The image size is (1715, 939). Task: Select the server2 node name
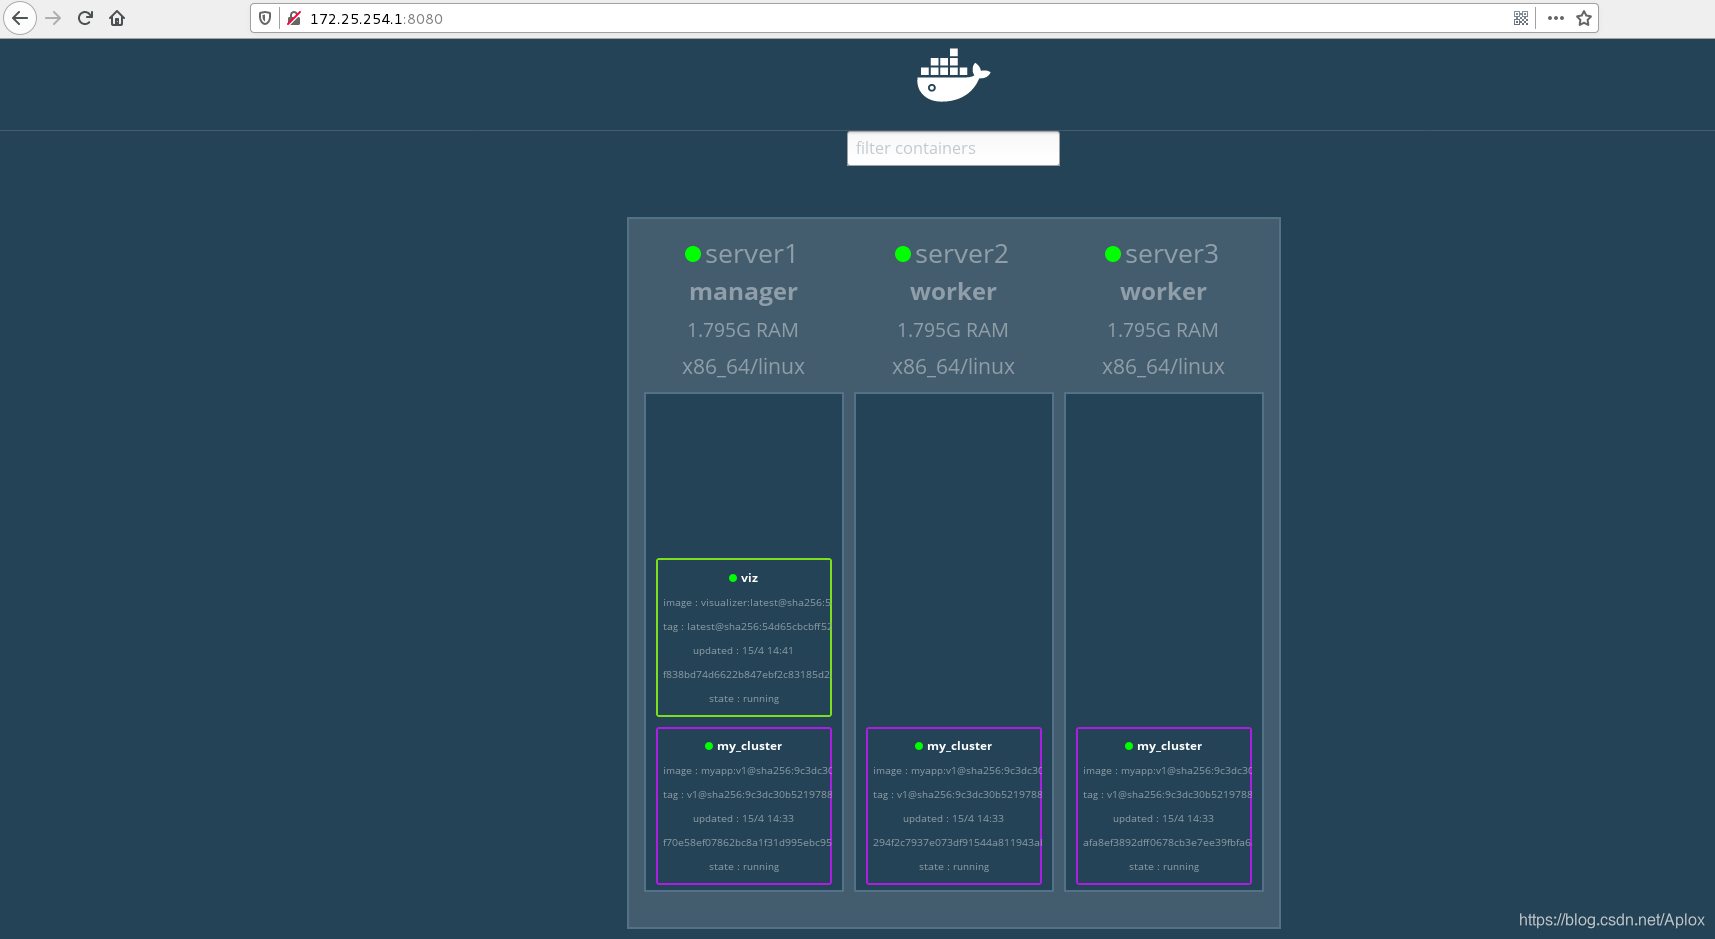pyautogui.click(x=961, y=254)
